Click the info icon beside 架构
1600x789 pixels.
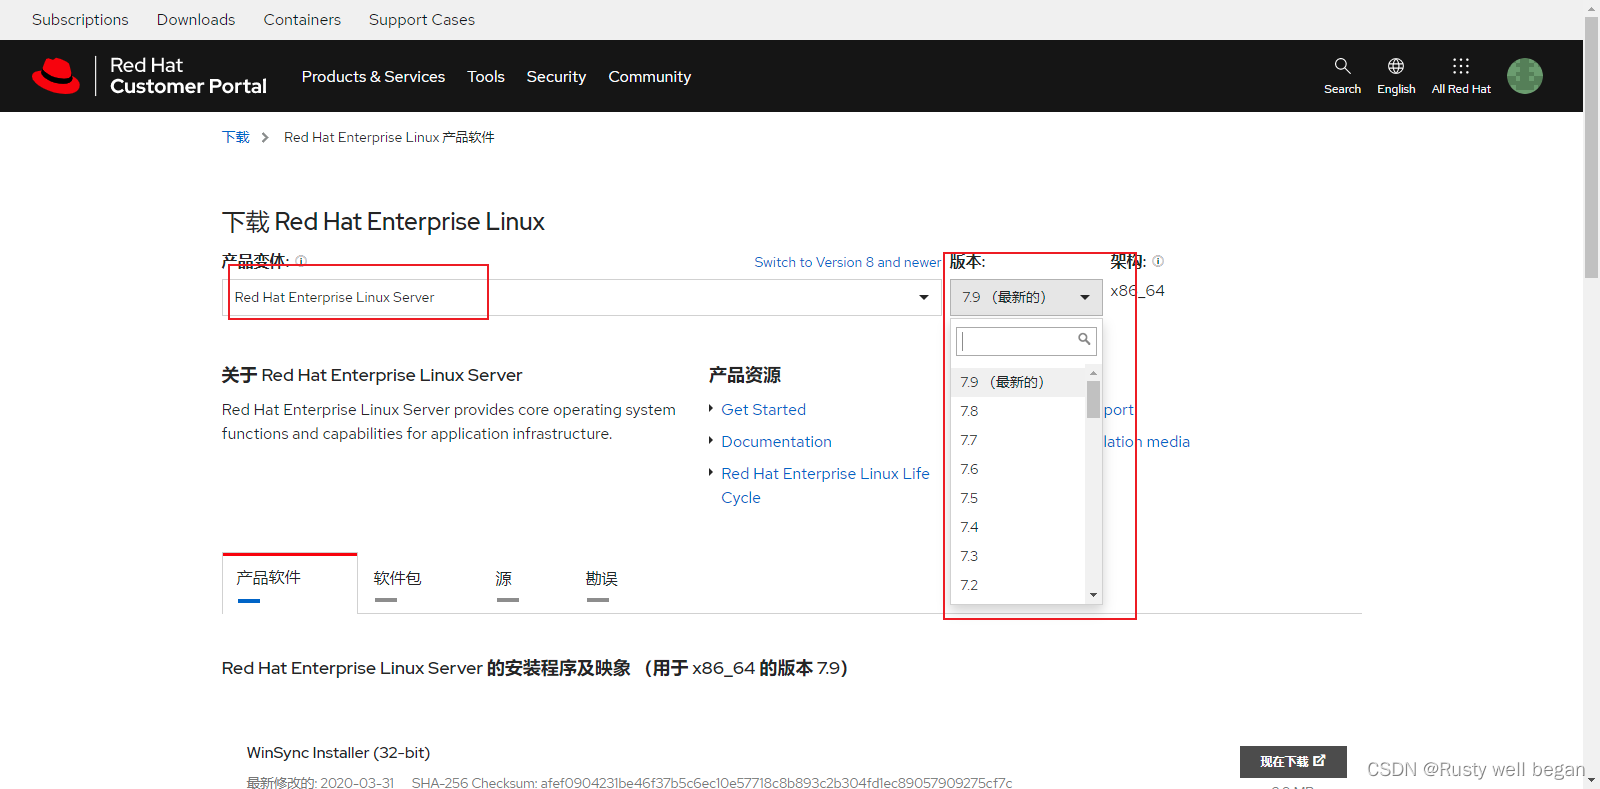pos(1158,261)
